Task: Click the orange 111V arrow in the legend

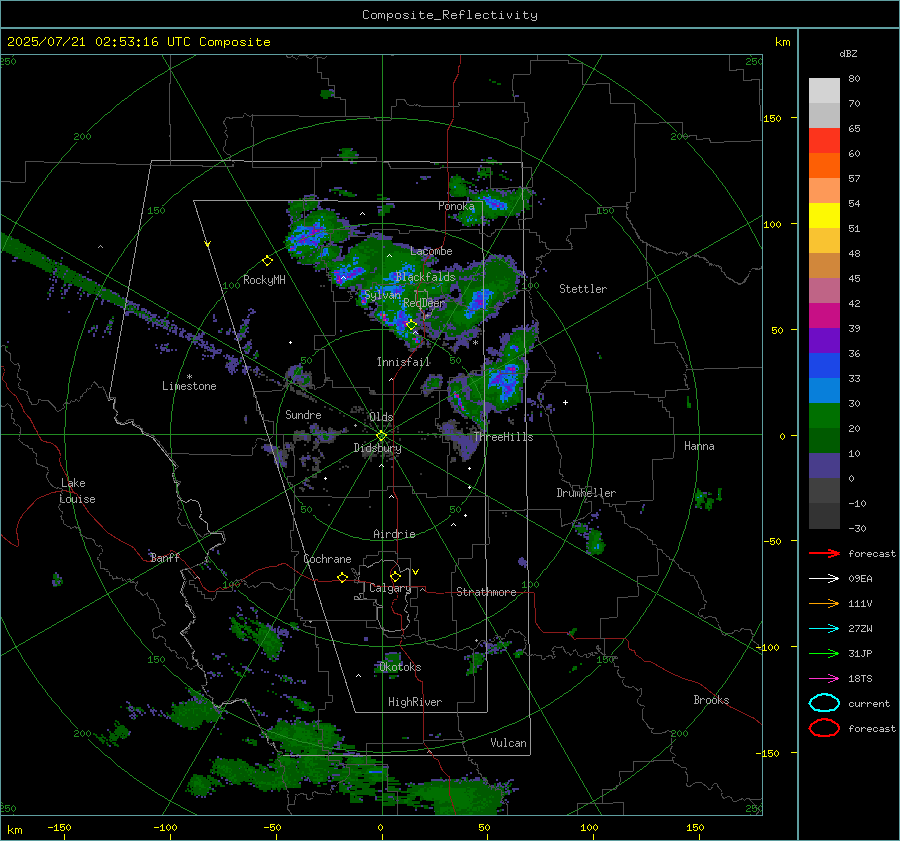Action: point(824,603)
